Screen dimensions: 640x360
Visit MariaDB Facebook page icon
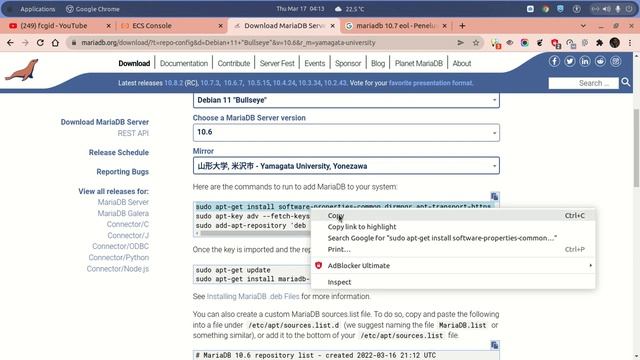pyautogui.click(x=554, y=61)
